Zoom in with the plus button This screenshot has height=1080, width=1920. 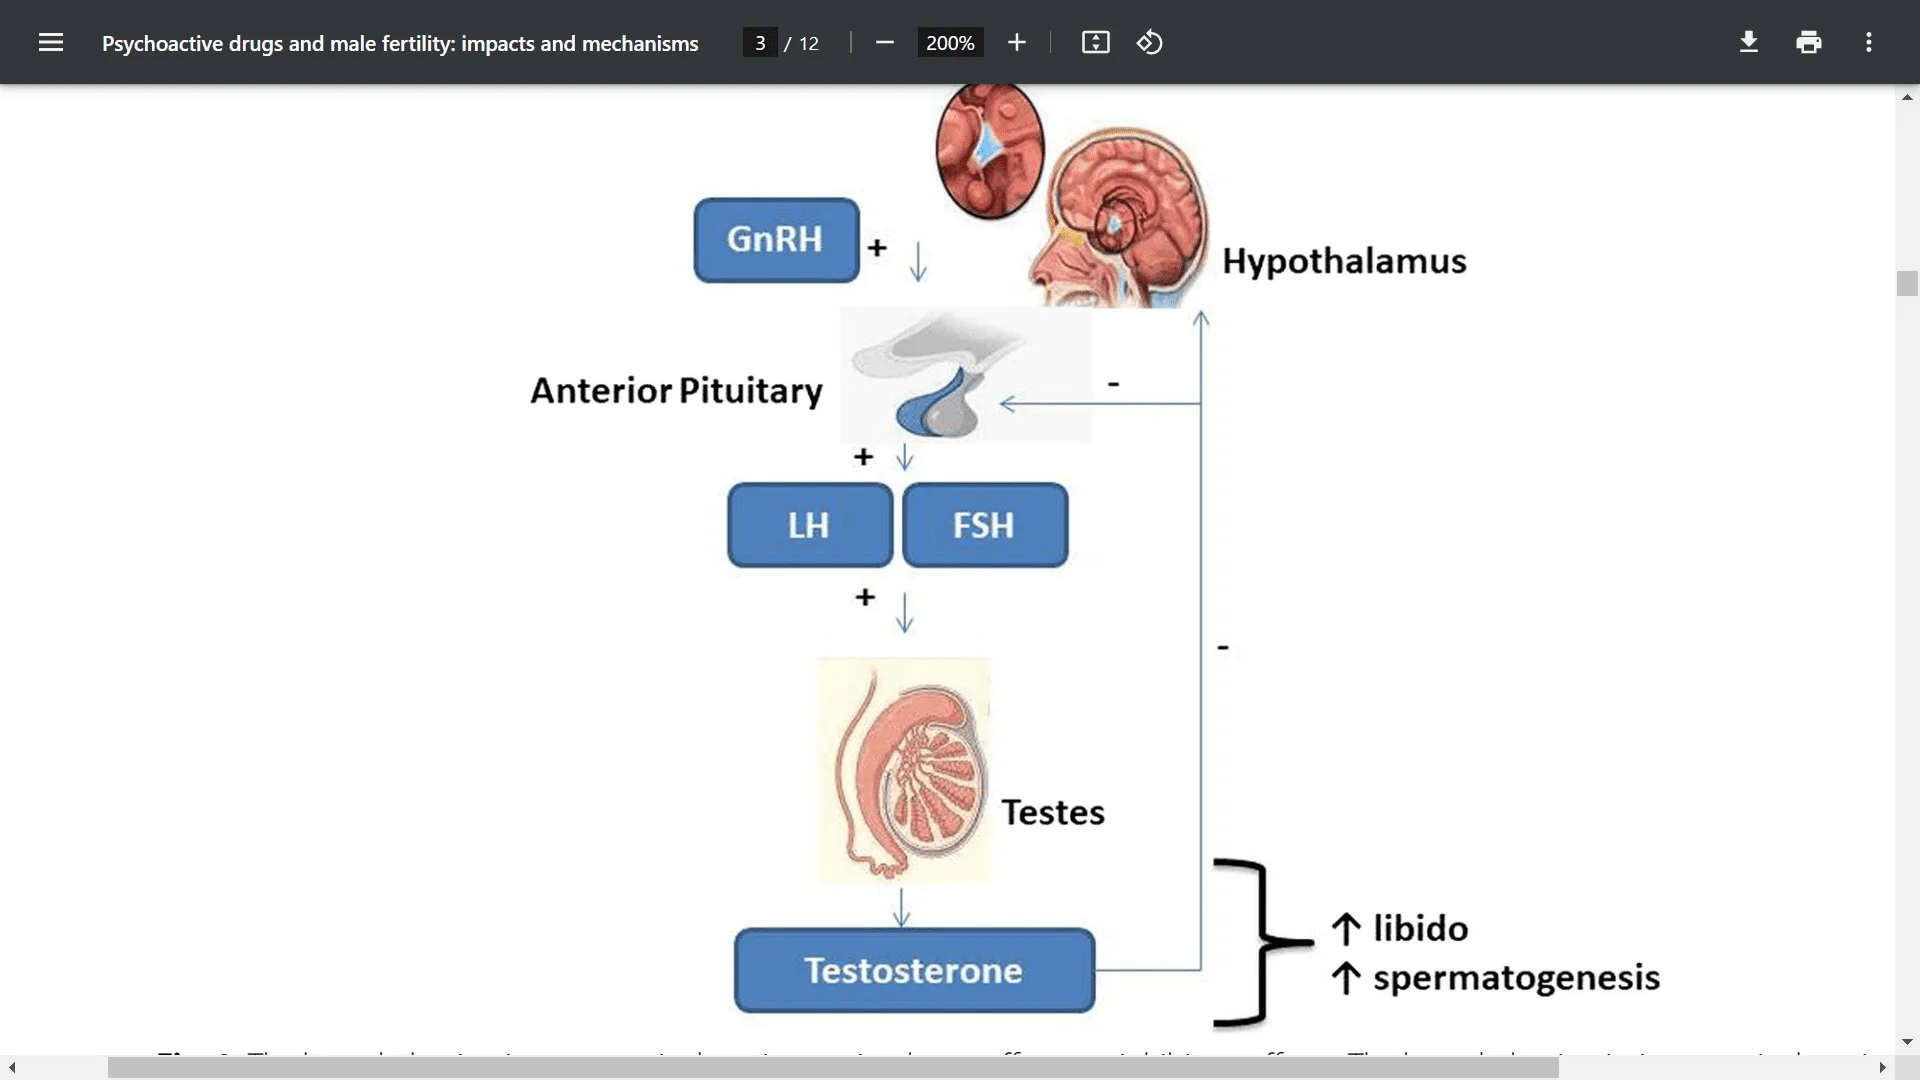tap(1016, 42)
